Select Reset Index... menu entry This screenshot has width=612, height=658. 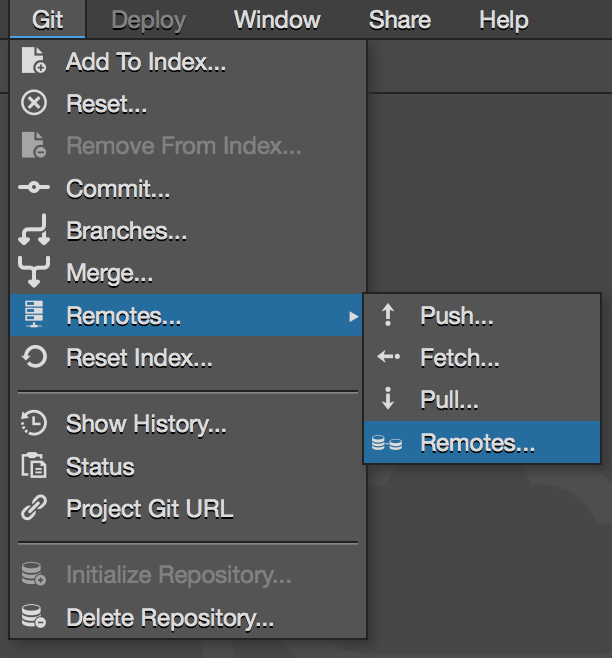[x=139, y=357]
